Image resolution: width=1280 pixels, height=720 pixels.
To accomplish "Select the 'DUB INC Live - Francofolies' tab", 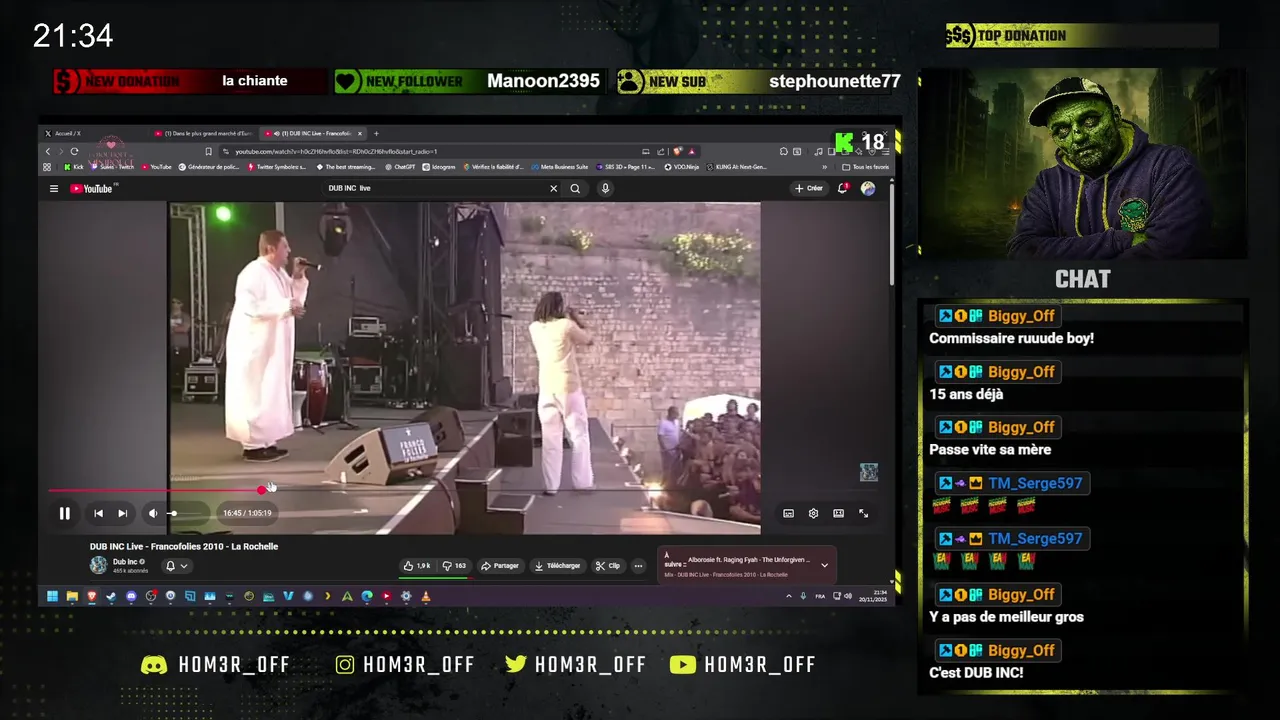I will (311, 133).
